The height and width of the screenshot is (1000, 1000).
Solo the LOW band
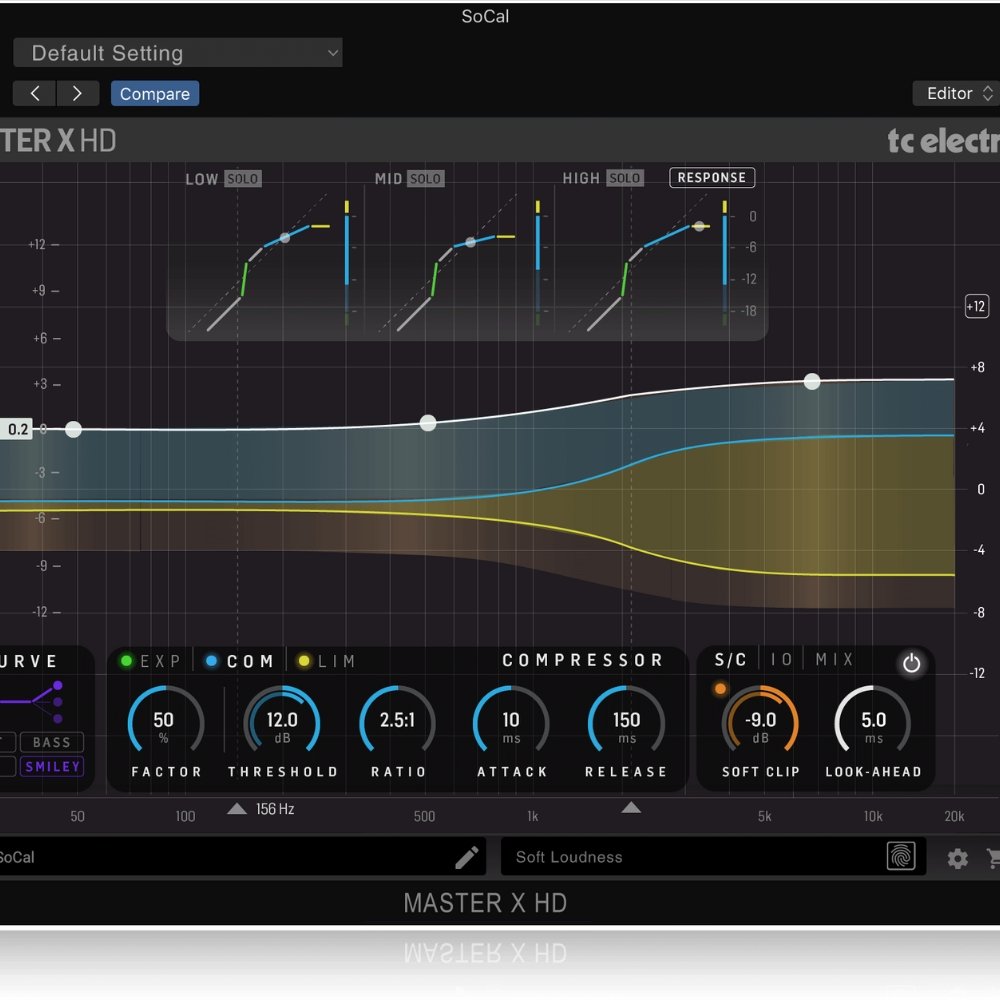point(242,179)
